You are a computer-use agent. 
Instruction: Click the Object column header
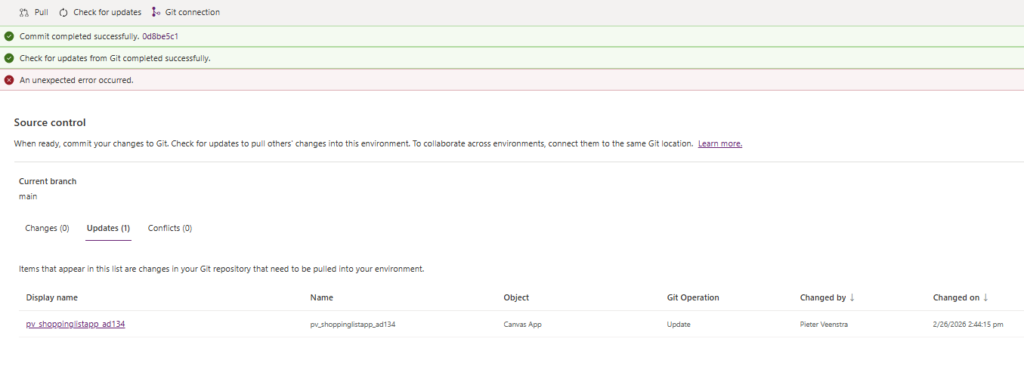click(x=516, y=298)
